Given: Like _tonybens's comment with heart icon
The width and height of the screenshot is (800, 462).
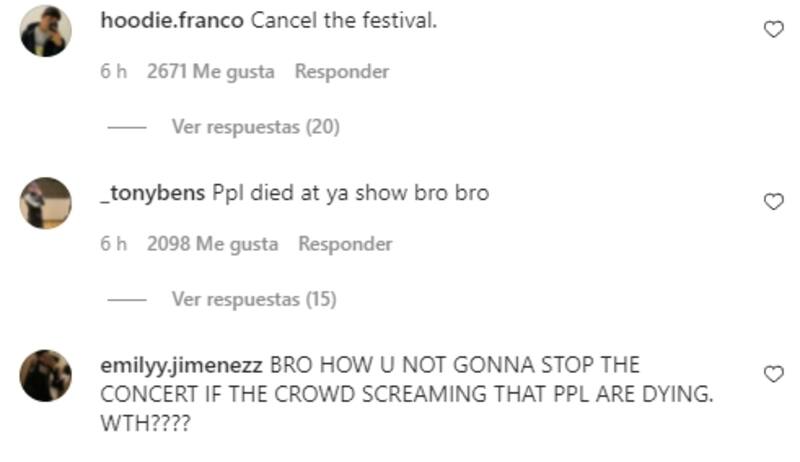Looking at the screenshot, I should click(x=773, y=202).
